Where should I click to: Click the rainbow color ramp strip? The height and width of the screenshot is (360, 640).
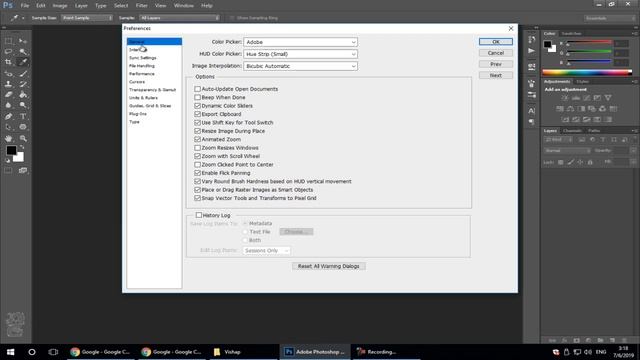[x=587, y=73]
